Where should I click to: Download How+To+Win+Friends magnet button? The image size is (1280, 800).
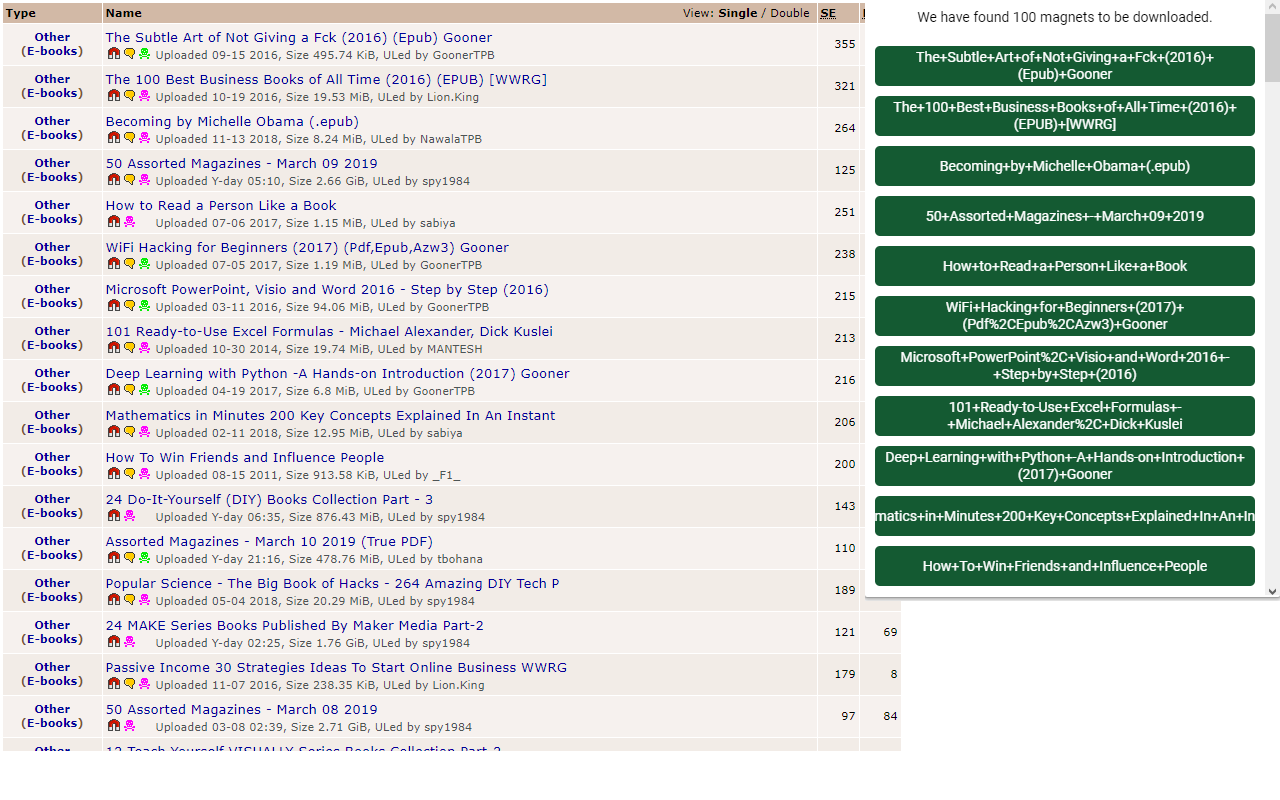tap(1065, 566)
